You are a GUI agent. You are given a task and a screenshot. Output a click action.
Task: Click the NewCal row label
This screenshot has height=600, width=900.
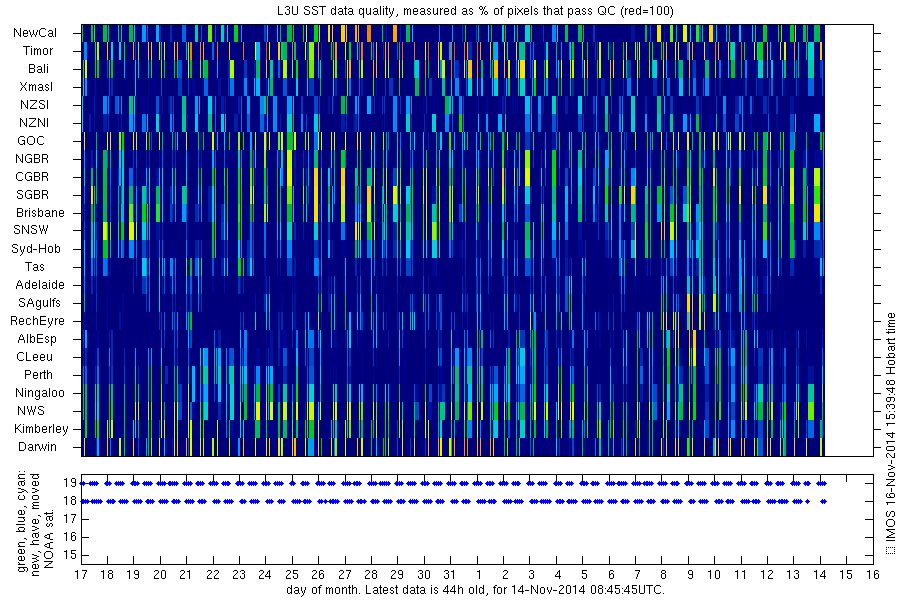[35, 33]
